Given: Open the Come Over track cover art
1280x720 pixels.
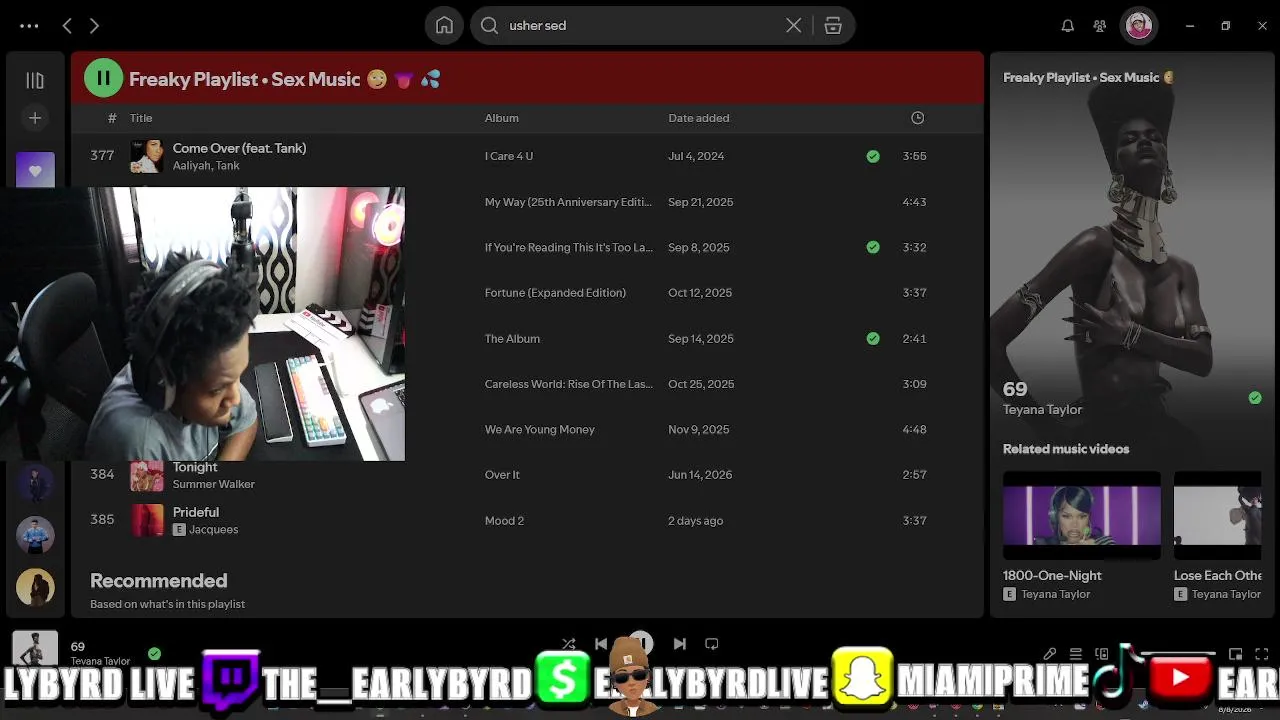Looking at the screenshot, I should 147,156.
